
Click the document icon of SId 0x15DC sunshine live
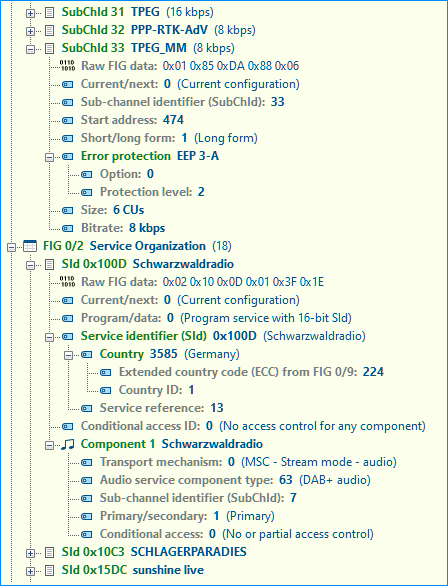(49, 570)
